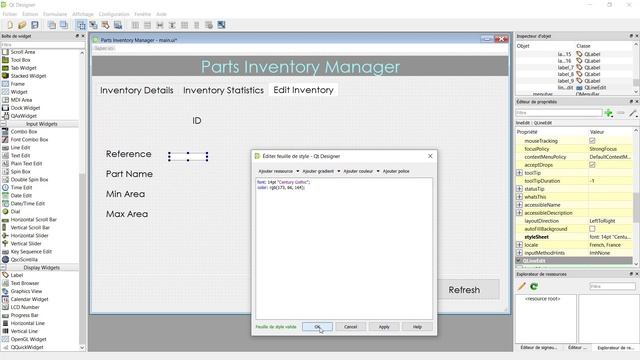Image resolution: width=640 pixels, height=360 pixels.
Task: Click Lay Out Vertically toolbar icon
Action: coord(147,25)
